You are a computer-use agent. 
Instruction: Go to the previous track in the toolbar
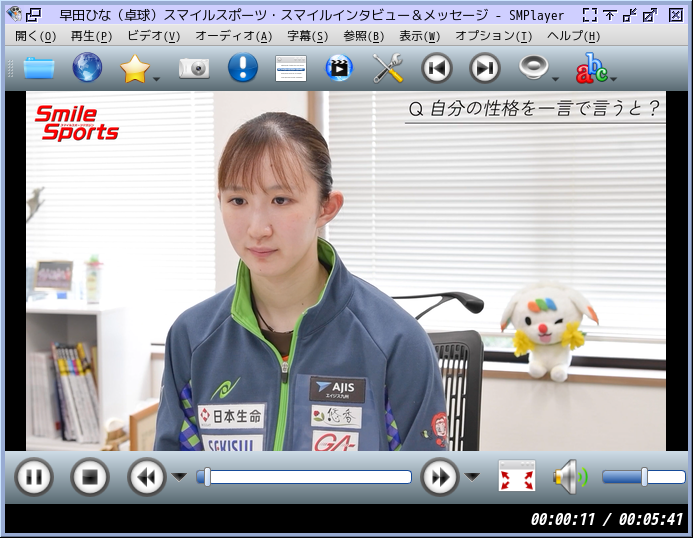tap(437, 68)
